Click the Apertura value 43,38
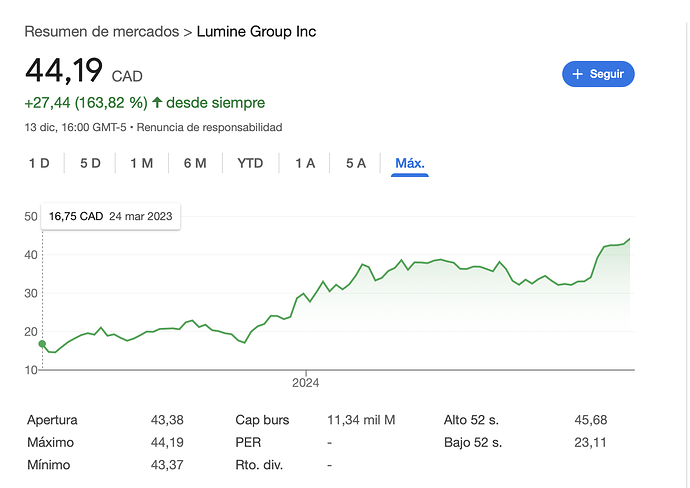Image resolution: width=690 pixels, height=488 pixels. coord(167,420)
